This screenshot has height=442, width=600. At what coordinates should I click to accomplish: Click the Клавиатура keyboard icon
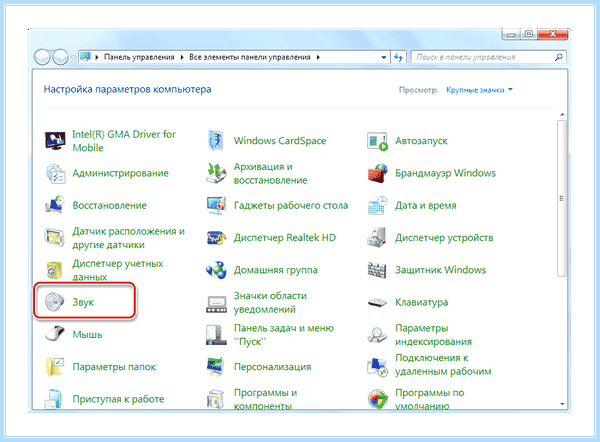click(377, 303)
